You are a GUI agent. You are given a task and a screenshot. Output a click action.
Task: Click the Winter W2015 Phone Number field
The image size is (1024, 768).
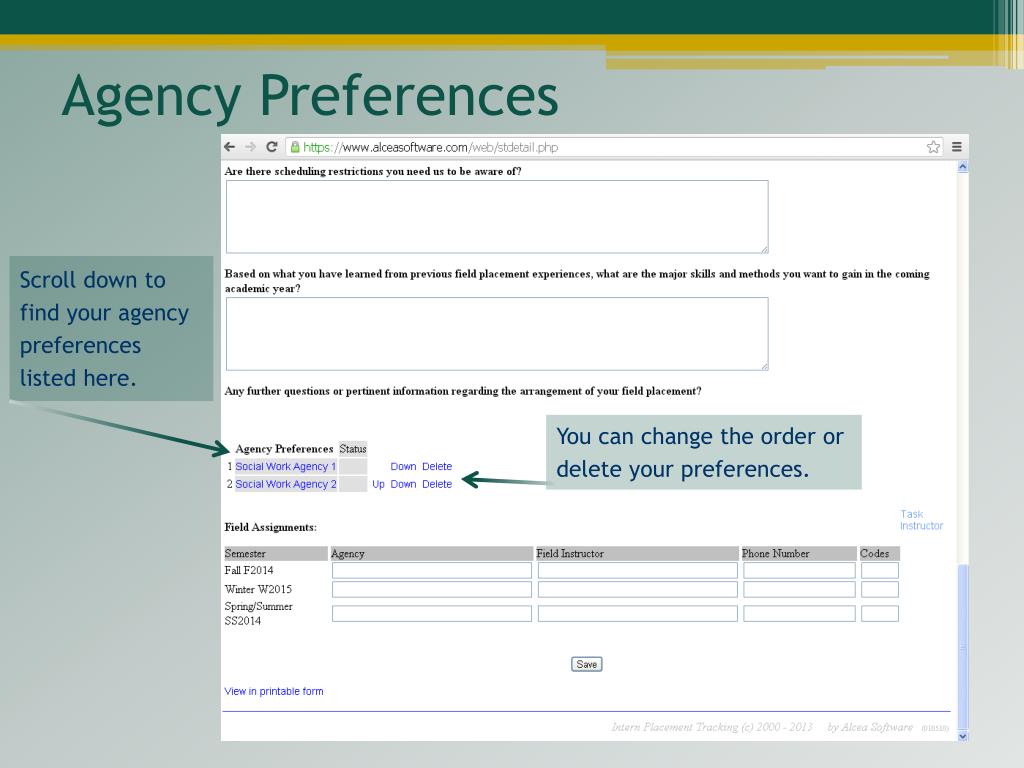coord(799,590)
